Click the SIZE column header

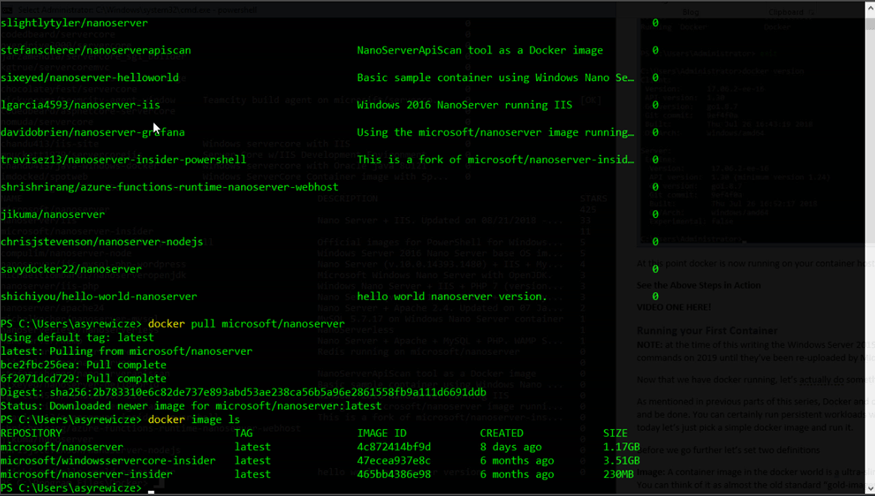[x=615, y=433]
